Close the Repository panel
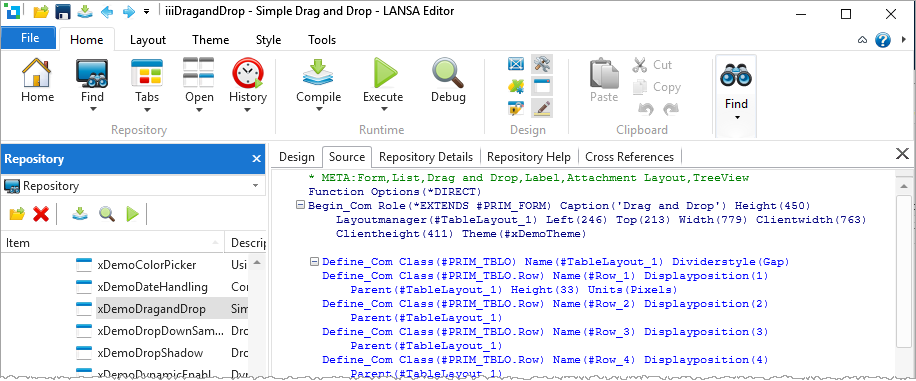916x381 pixels. pyautogui.click(x=256, y=158)
